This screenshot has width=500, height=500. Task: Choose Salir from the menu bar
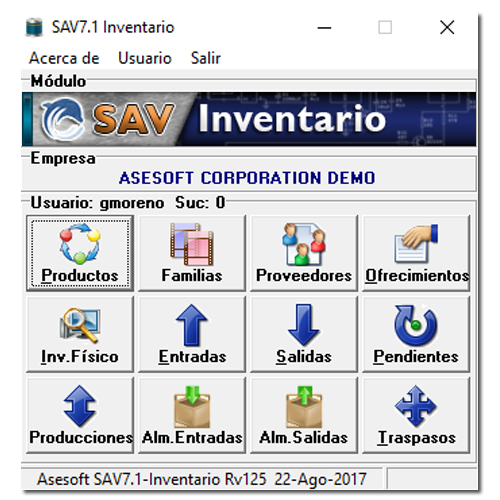(206, 58)
